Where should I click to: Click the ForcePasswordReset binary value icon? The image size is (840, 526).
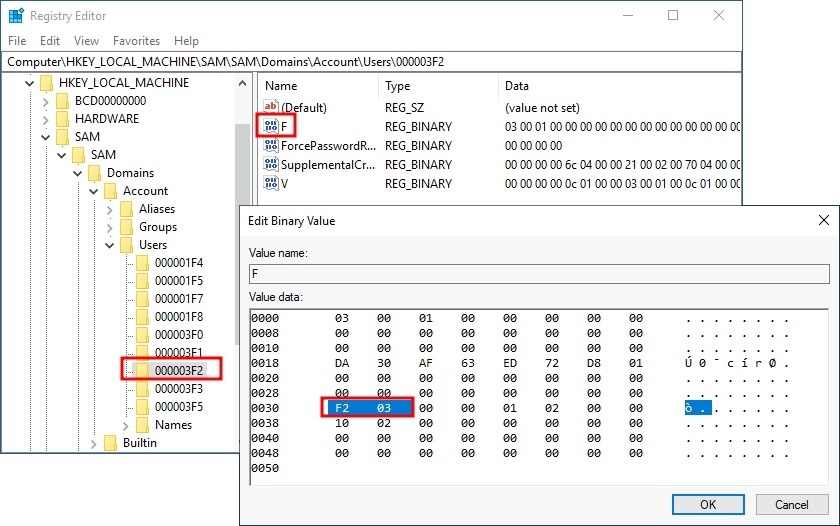coord(270,146)
